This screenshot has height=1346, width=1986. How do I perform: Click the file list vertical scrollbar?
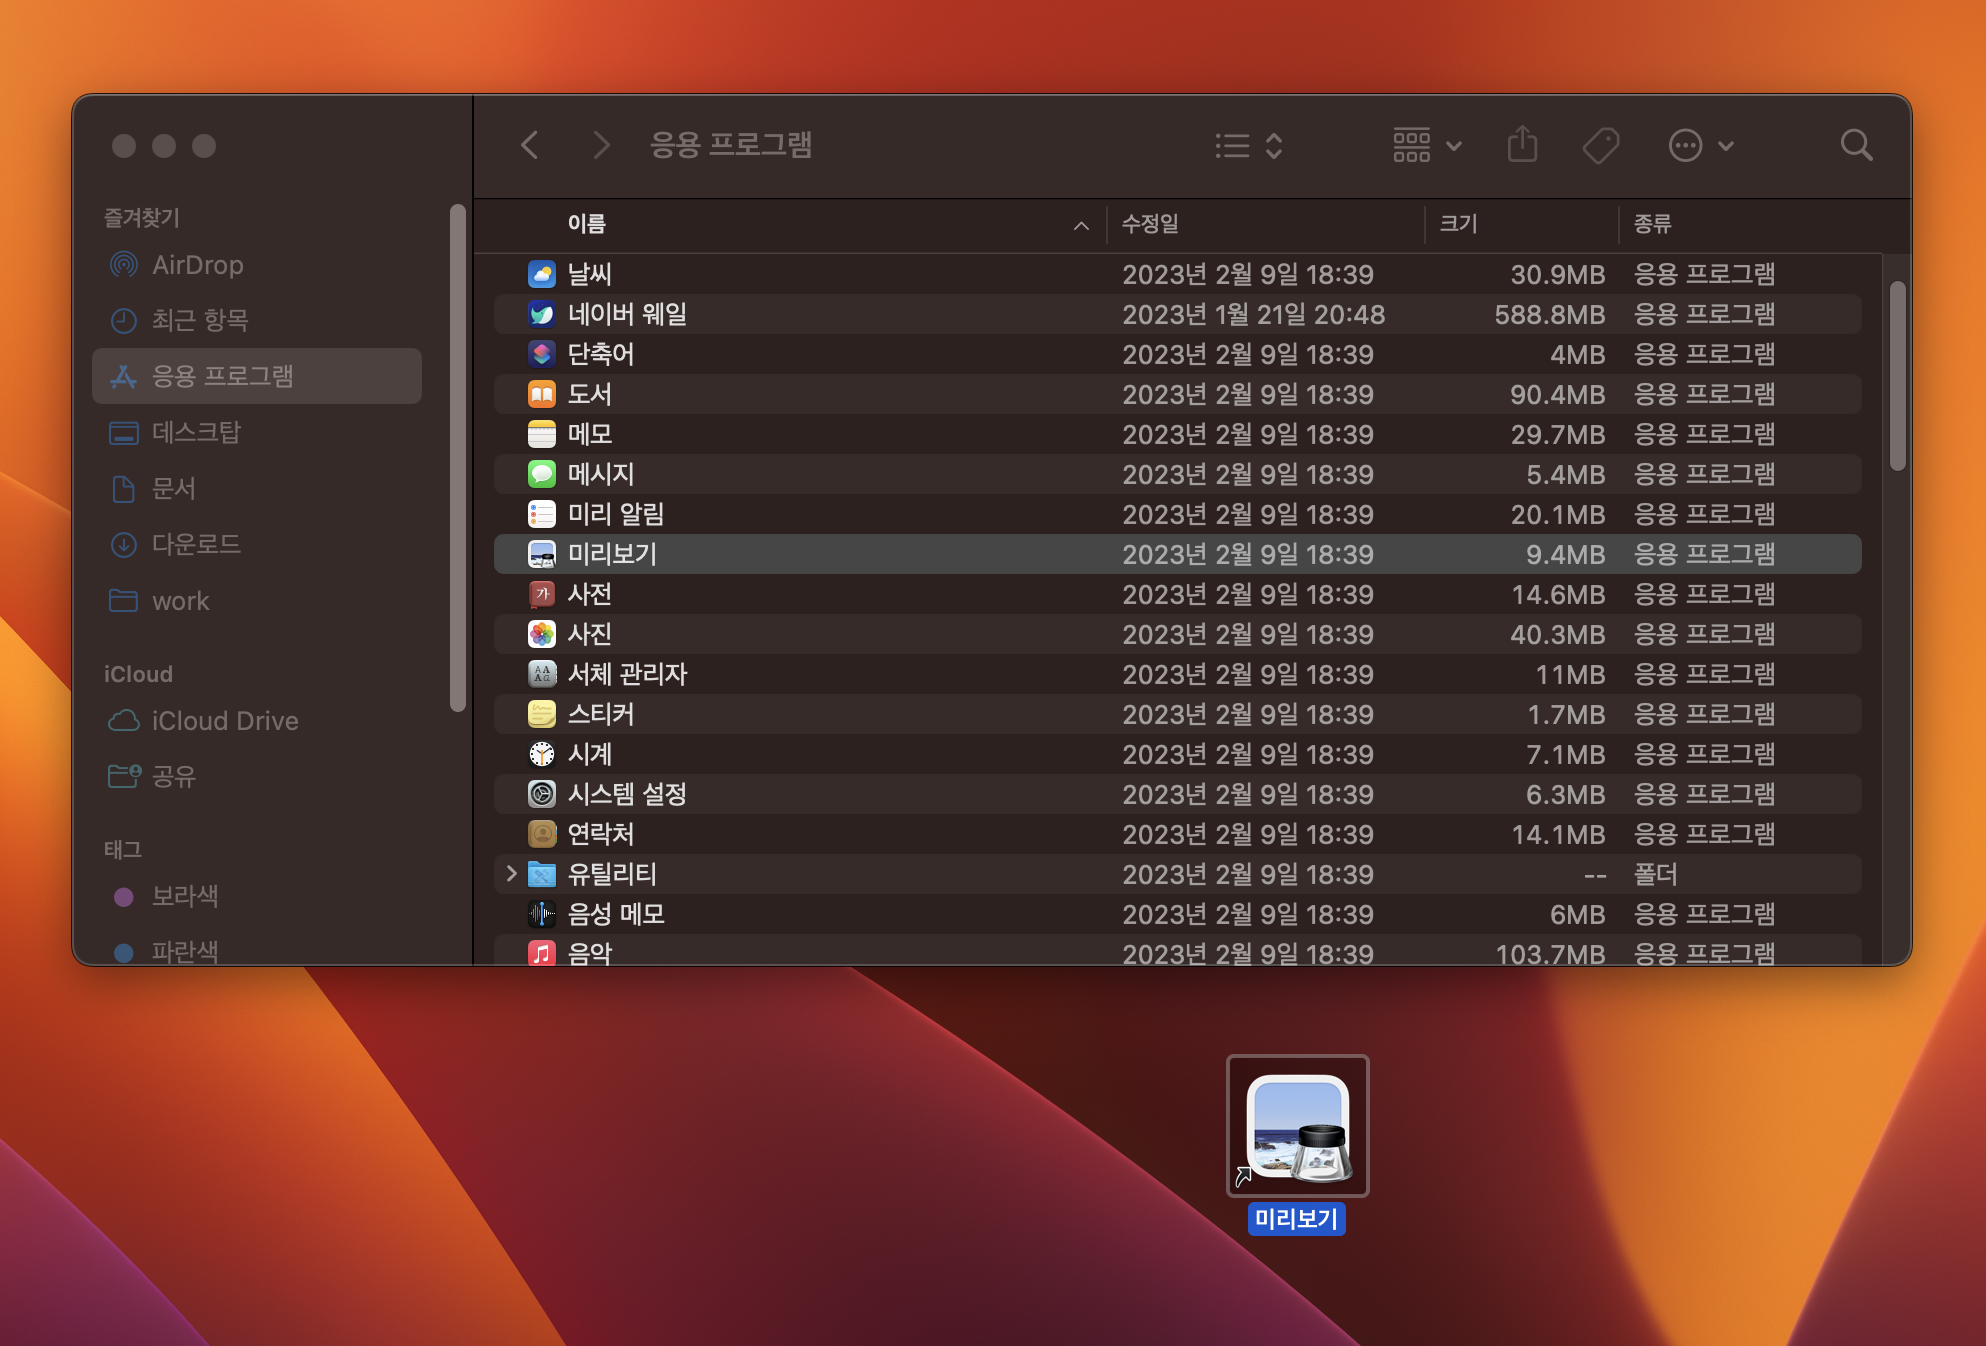(x=1897, y=376)
